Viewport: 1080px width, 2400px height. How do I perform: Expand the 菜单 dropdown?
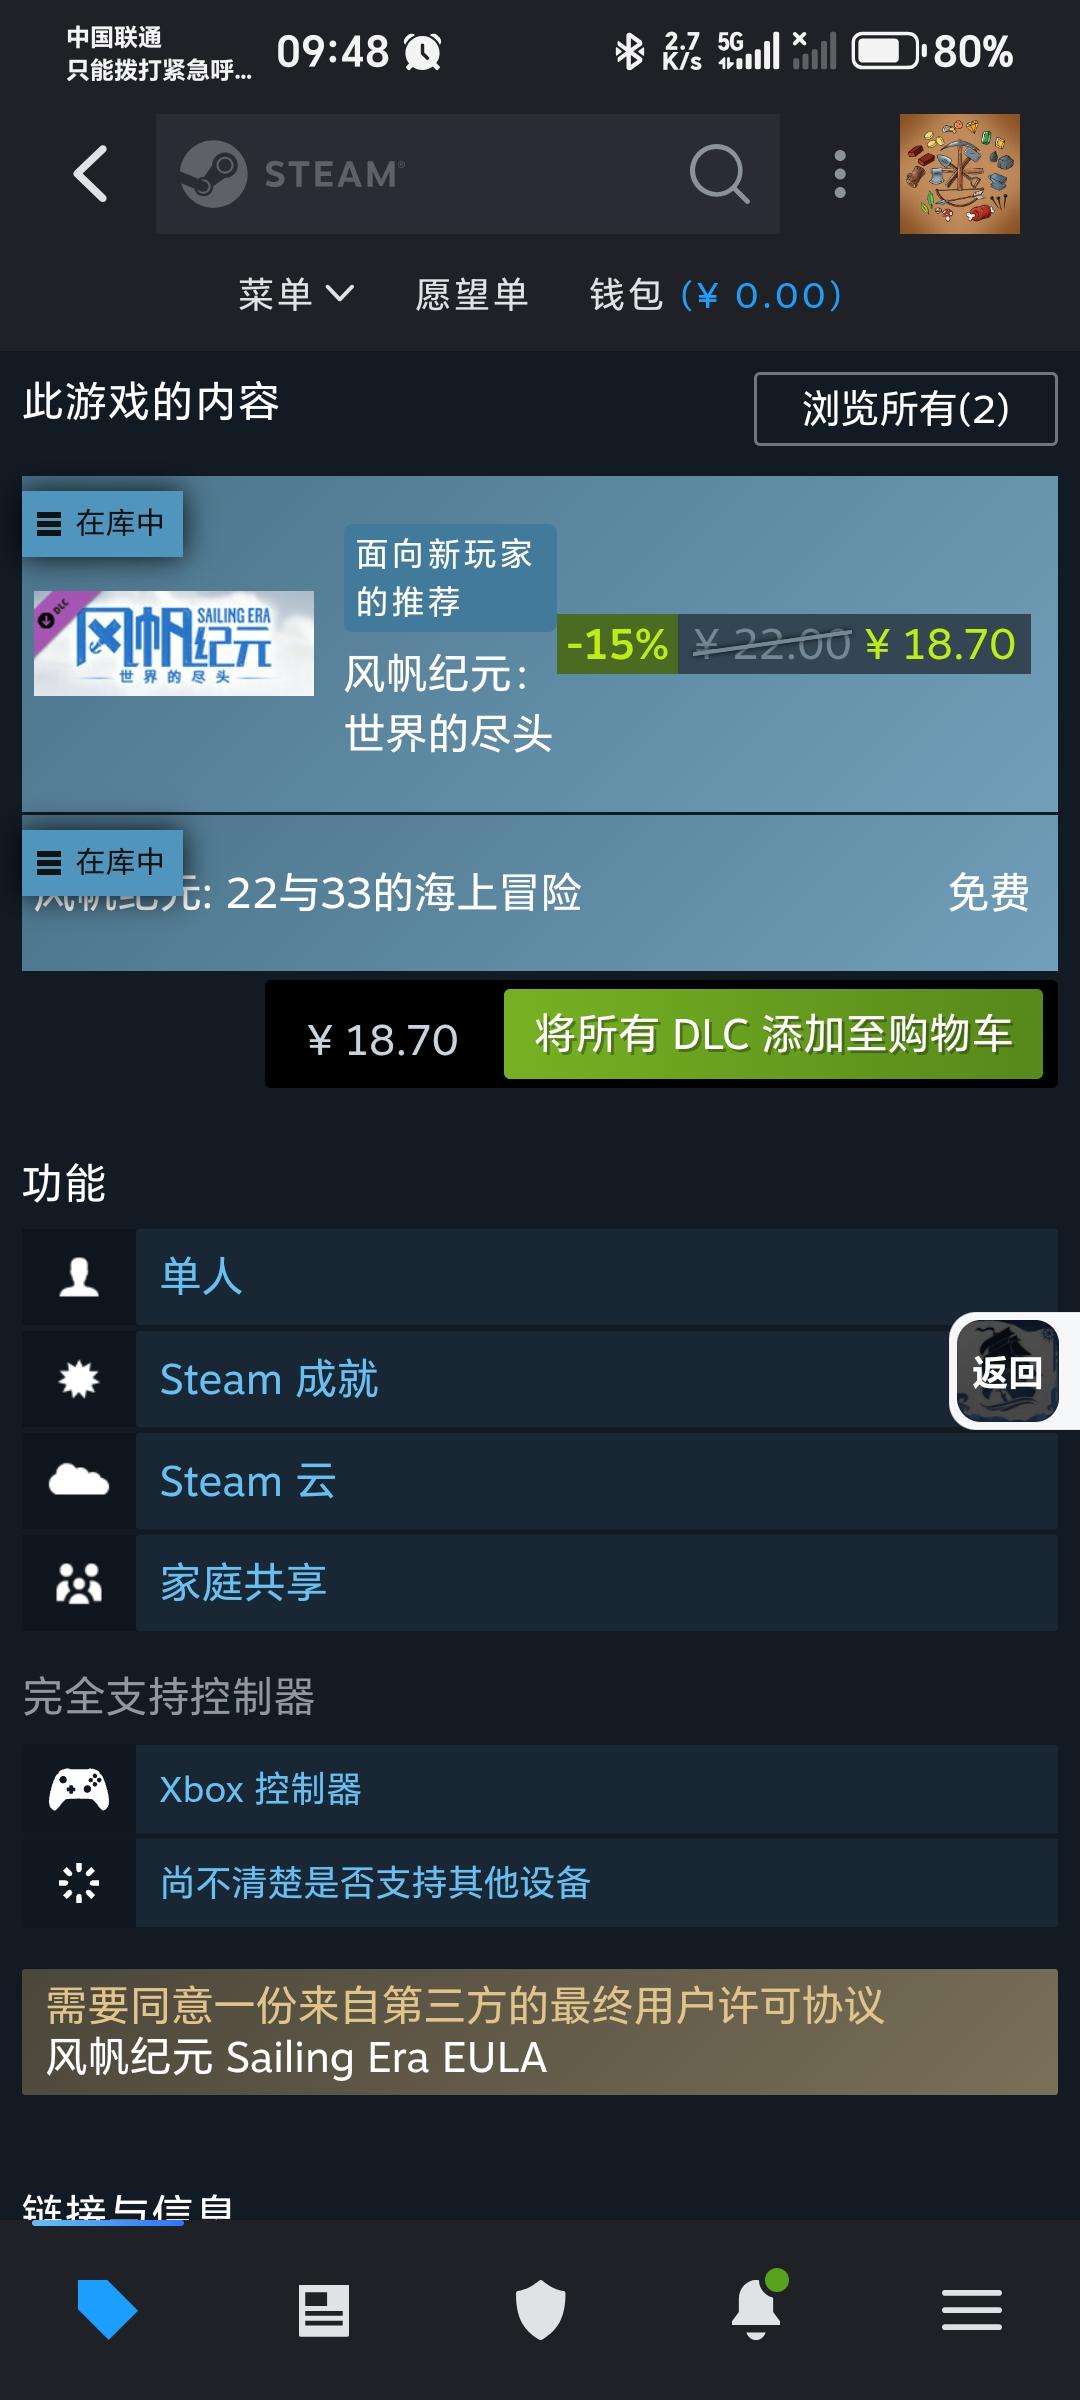[x=296, y=294]
